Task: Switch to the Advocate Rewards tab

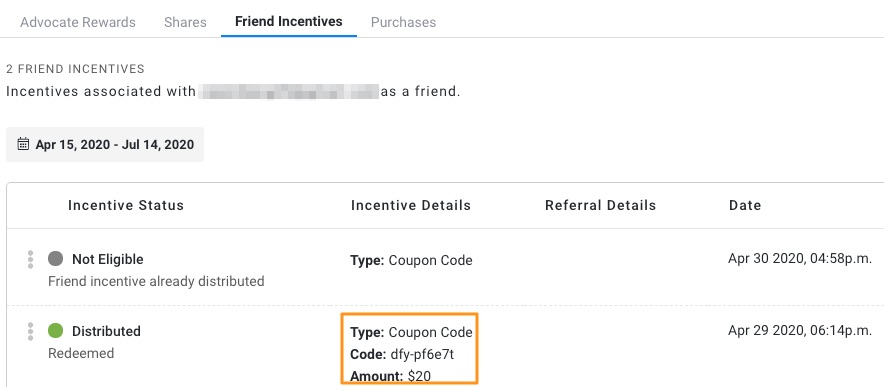Action: [78, 22]
